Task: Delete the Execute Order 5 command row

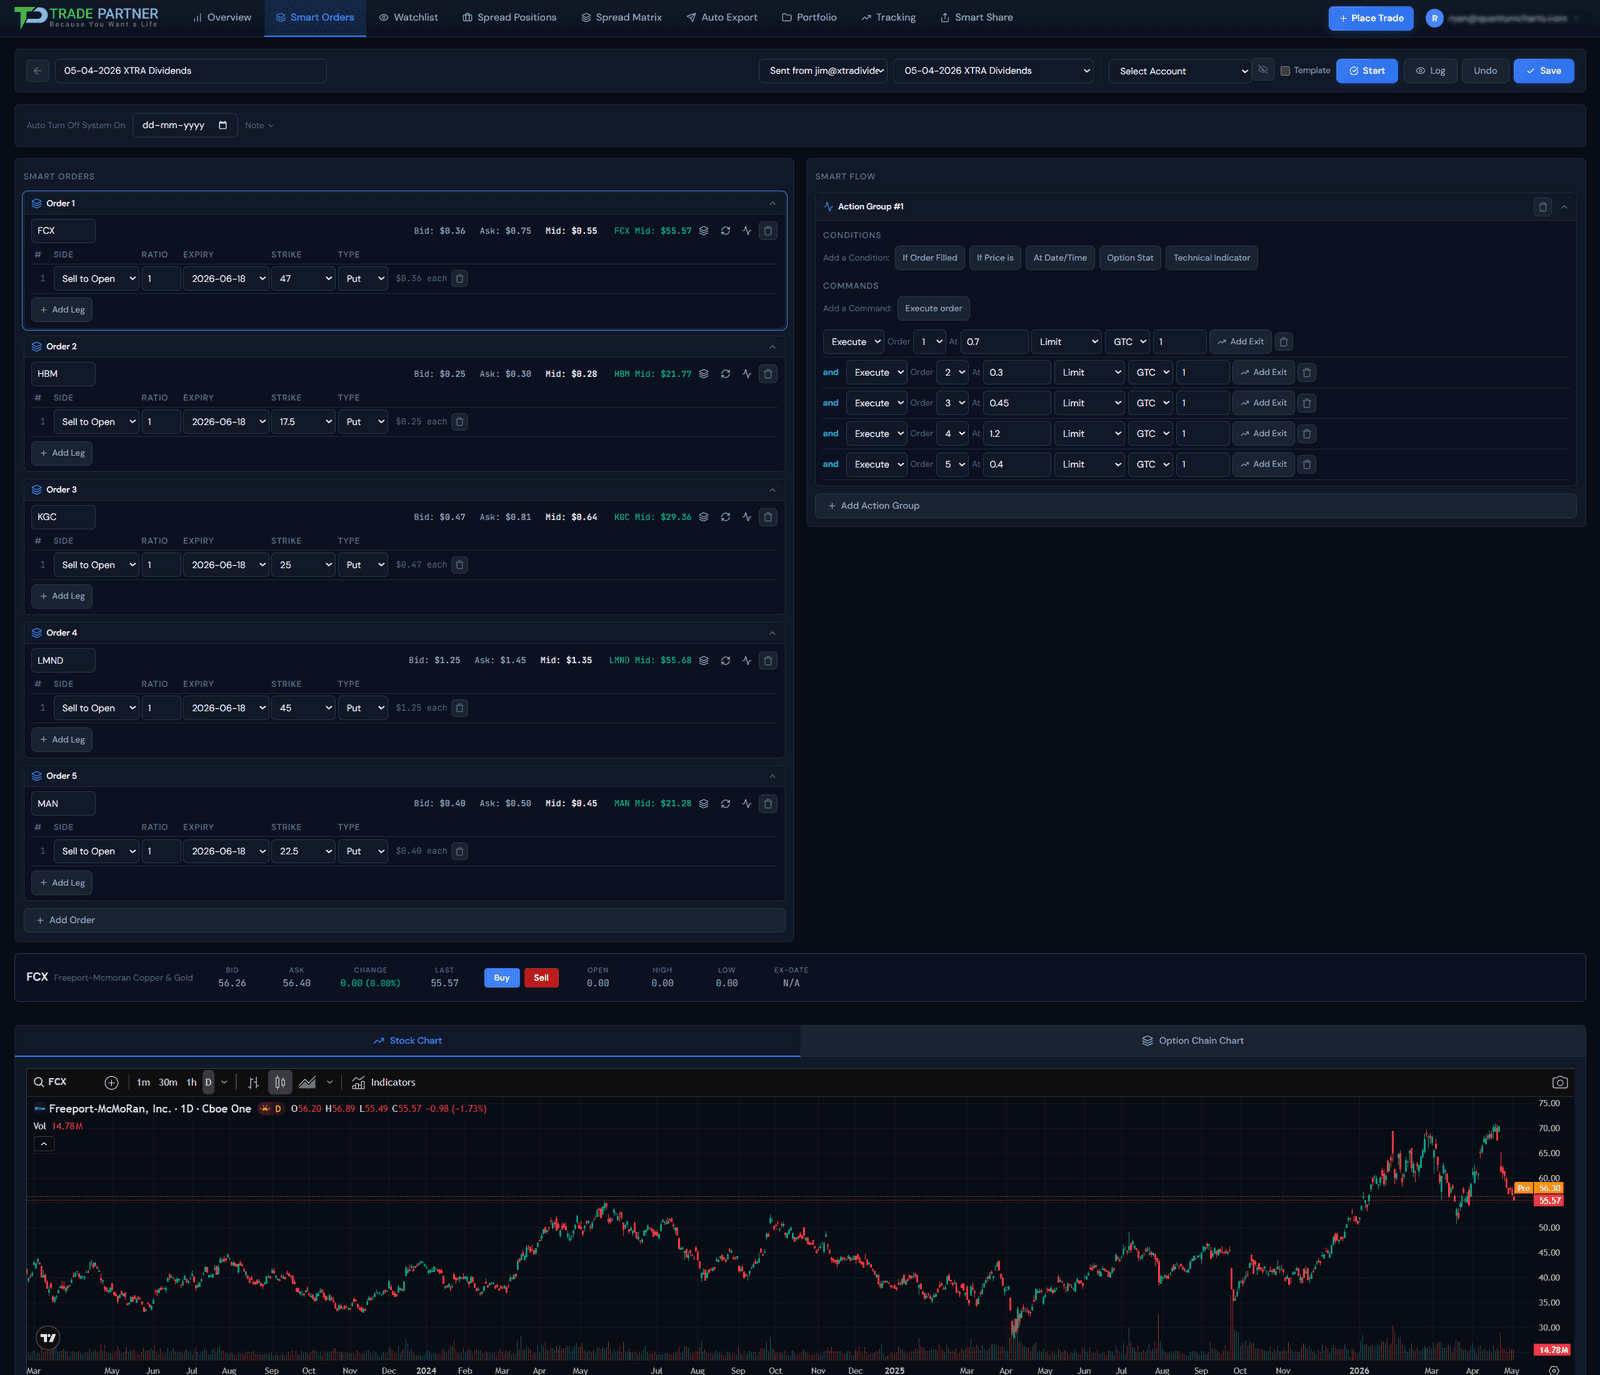Action: click(1307, 465)
